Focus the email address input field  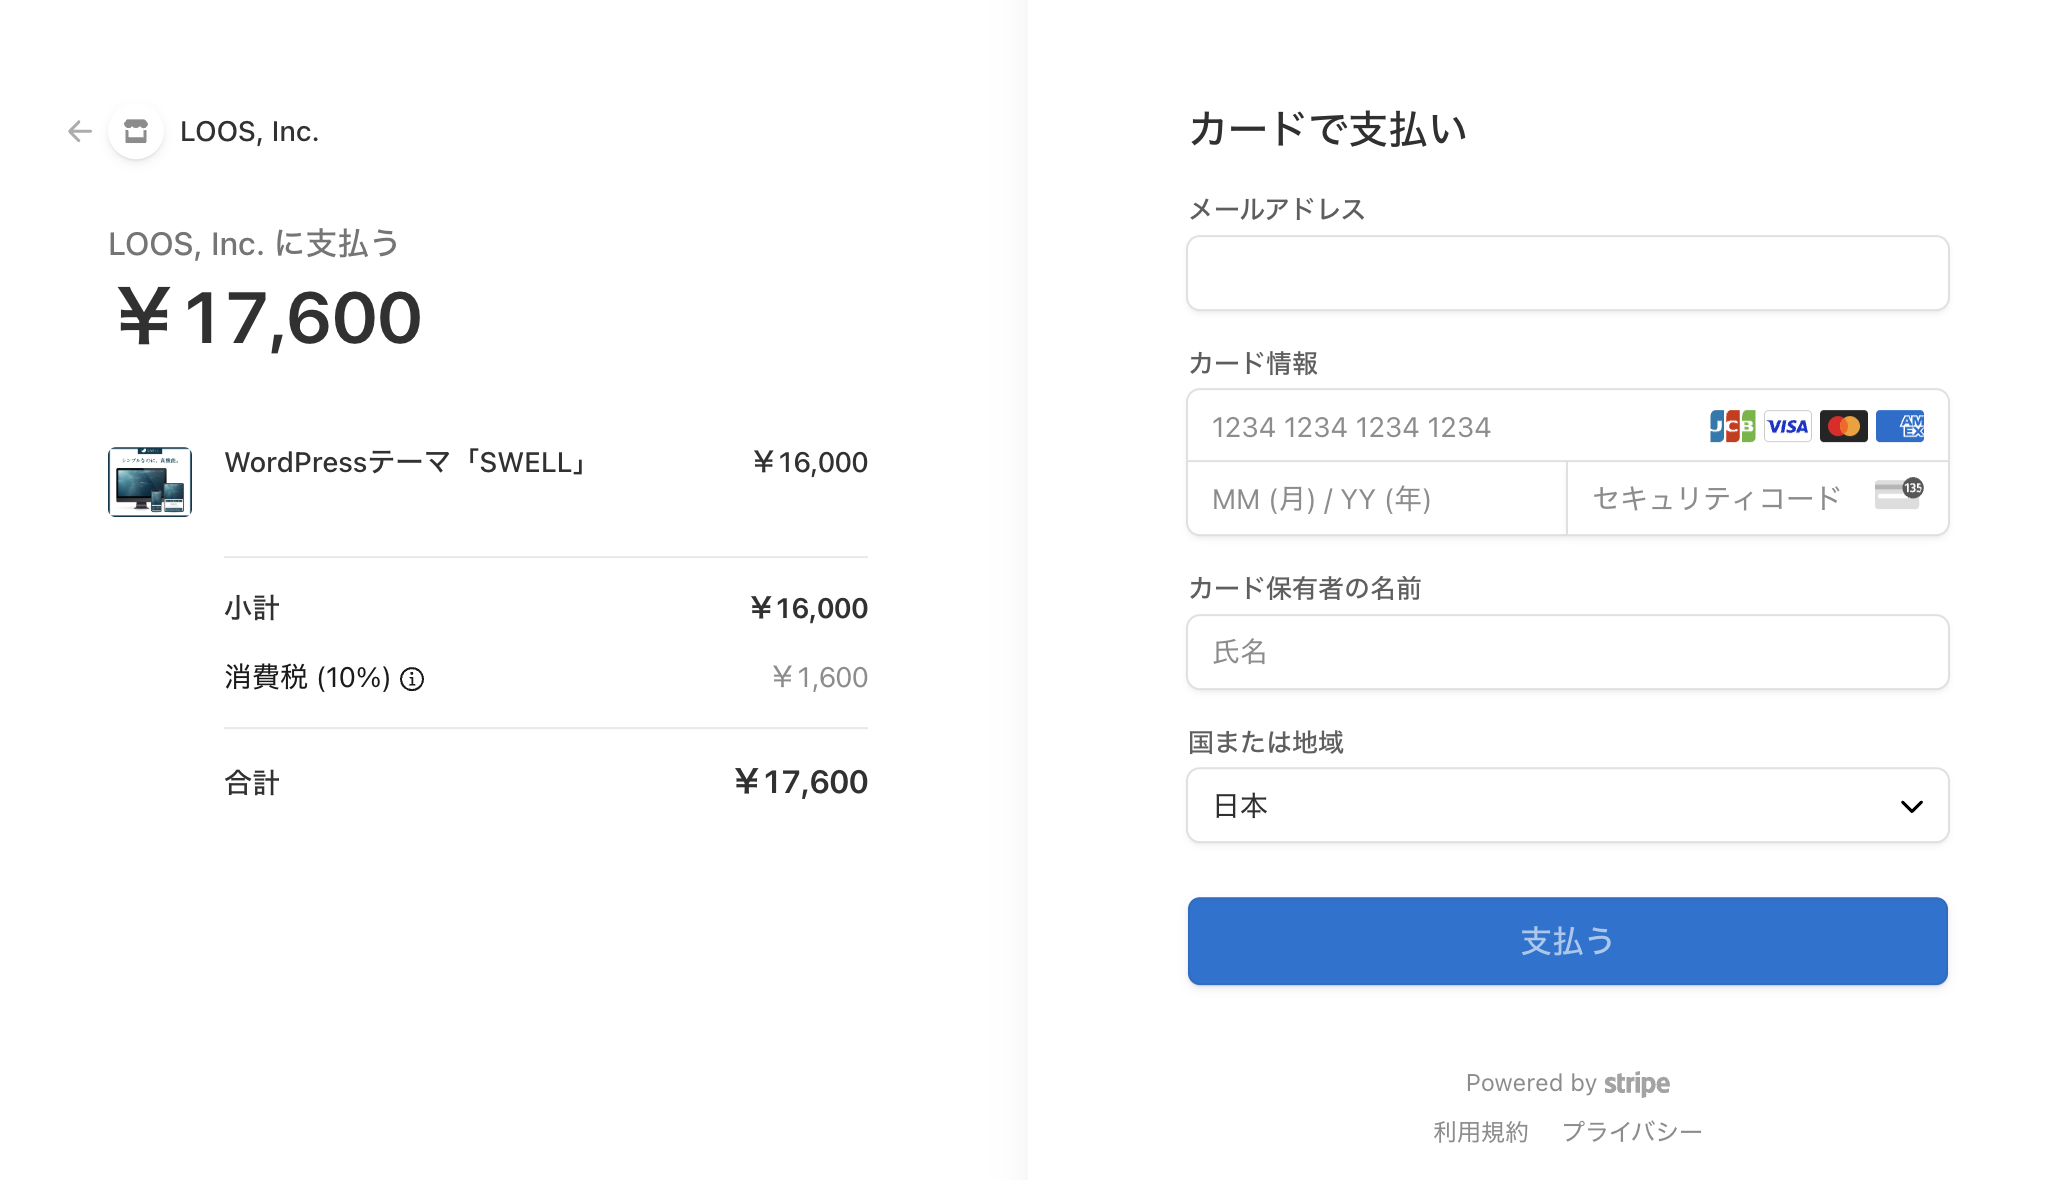click(x=1567, y=273)
